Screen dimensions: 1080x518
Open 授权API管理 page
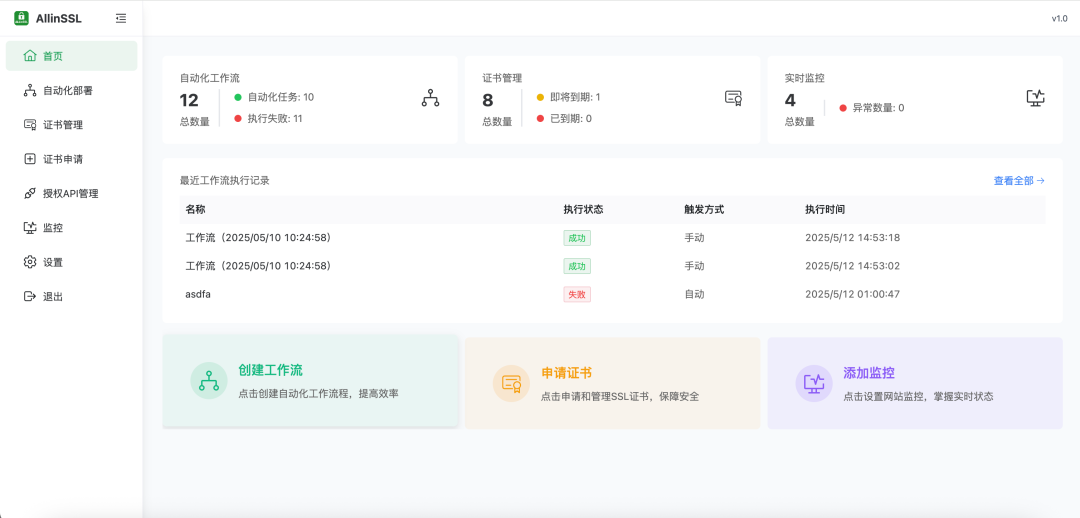(x=72, y=194)
